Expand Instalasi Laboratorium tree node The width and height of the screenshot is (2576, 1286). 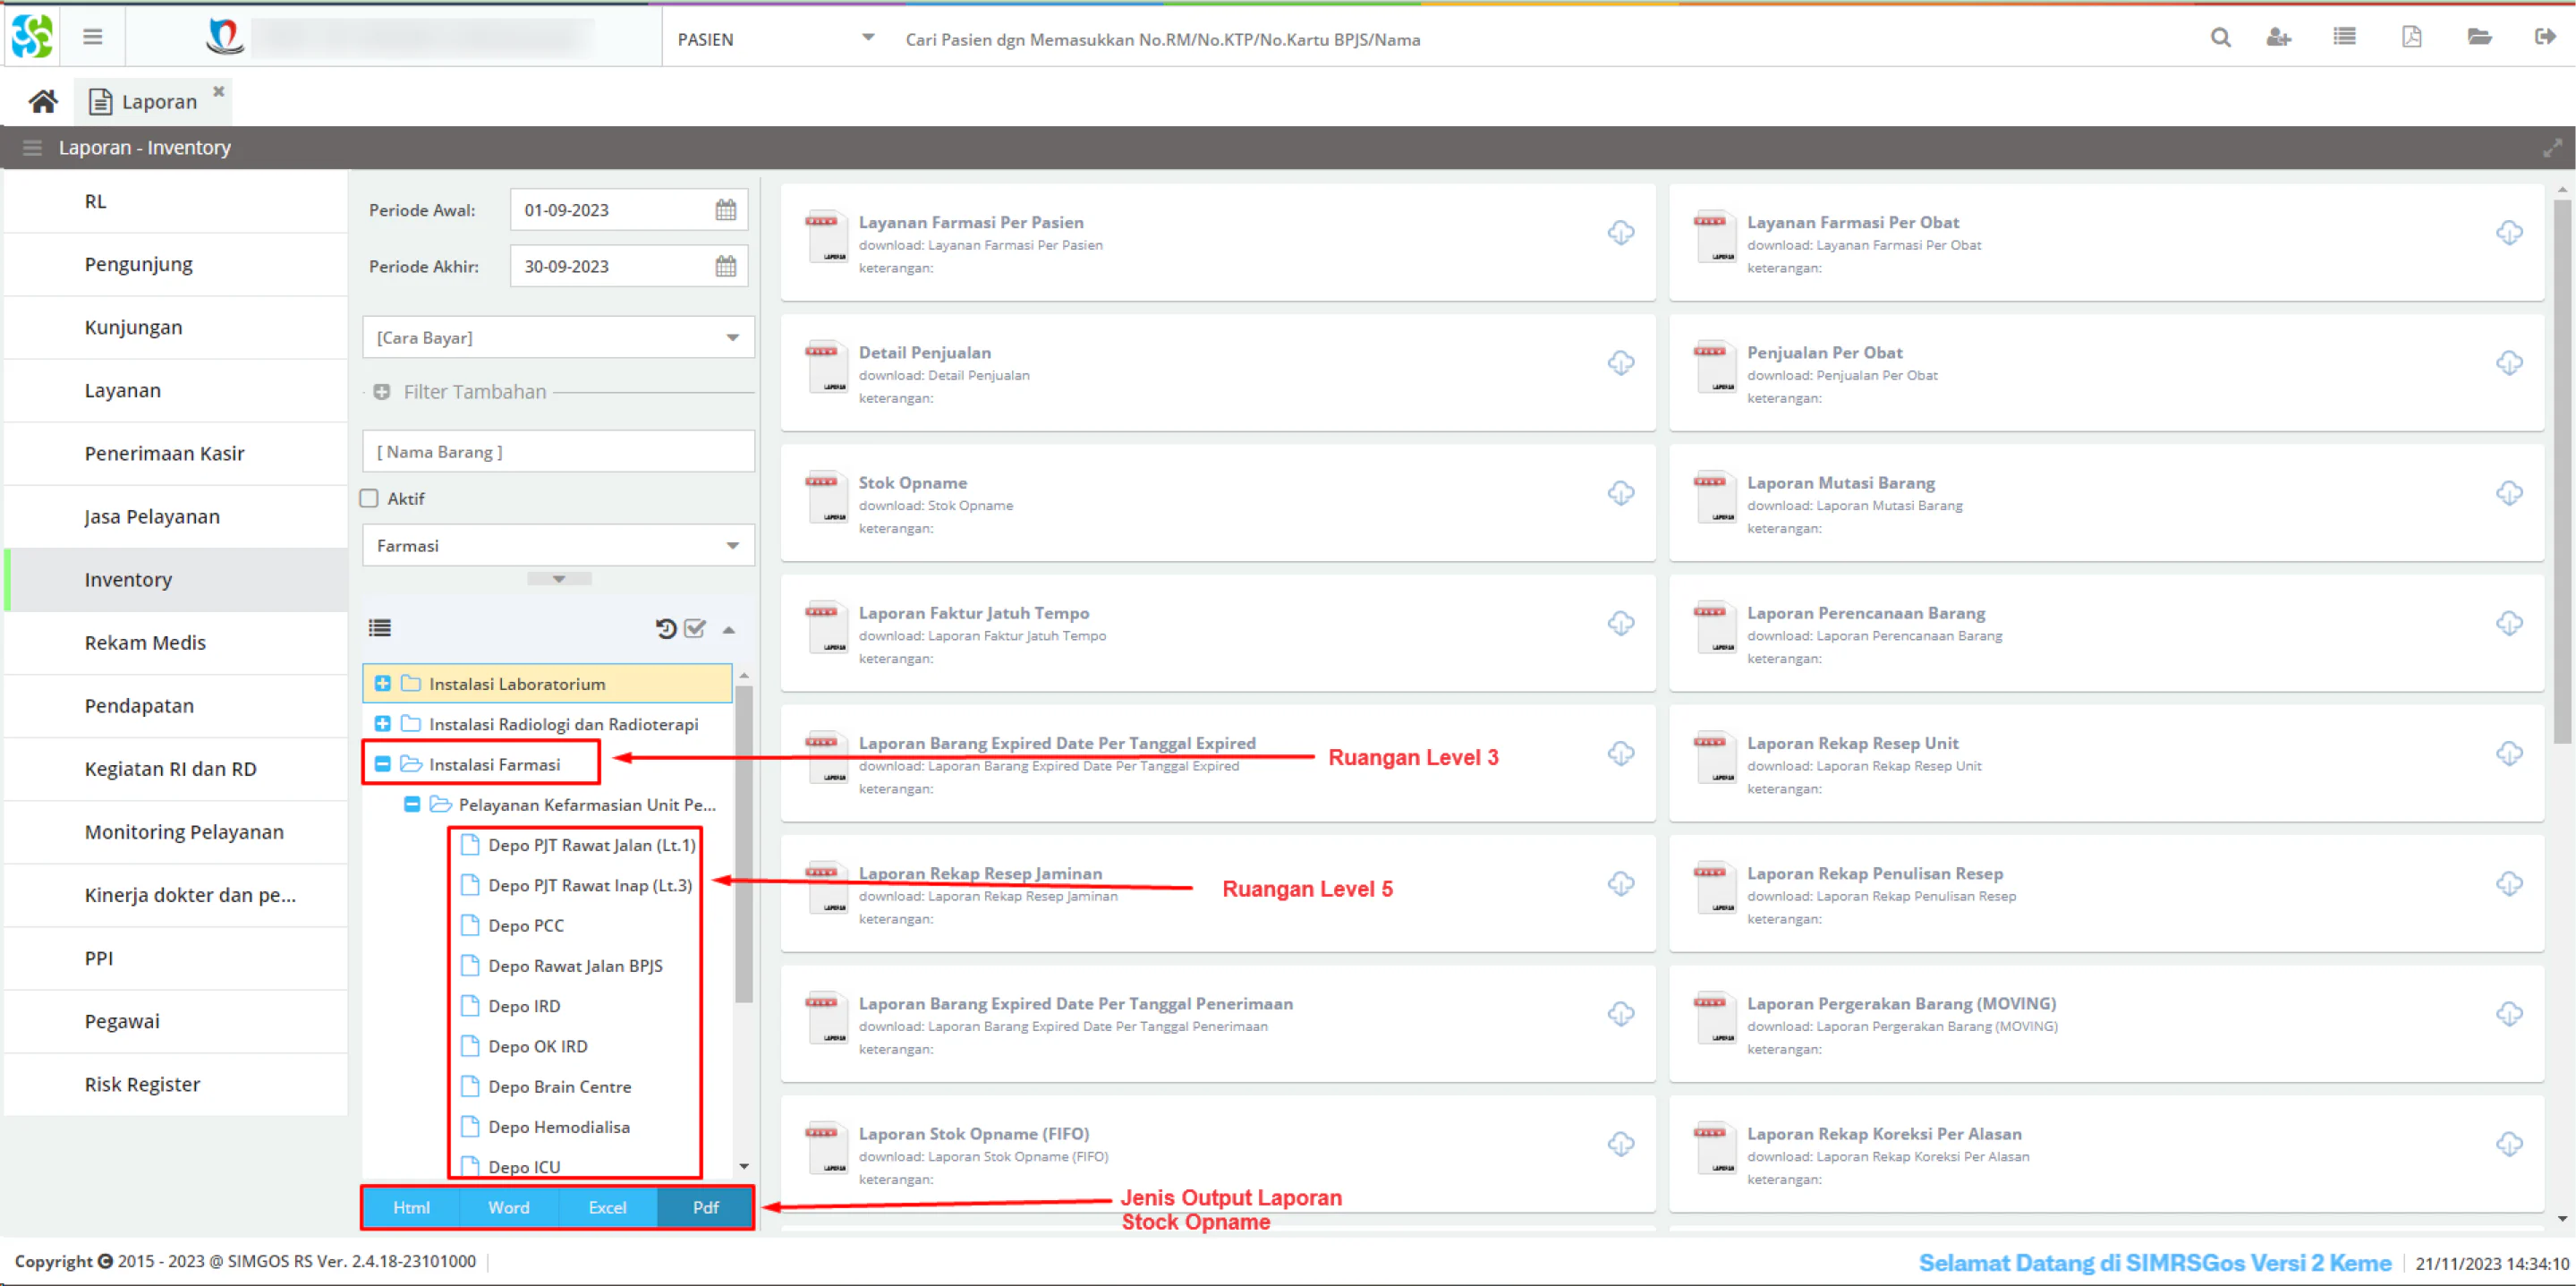pos(382,683)
